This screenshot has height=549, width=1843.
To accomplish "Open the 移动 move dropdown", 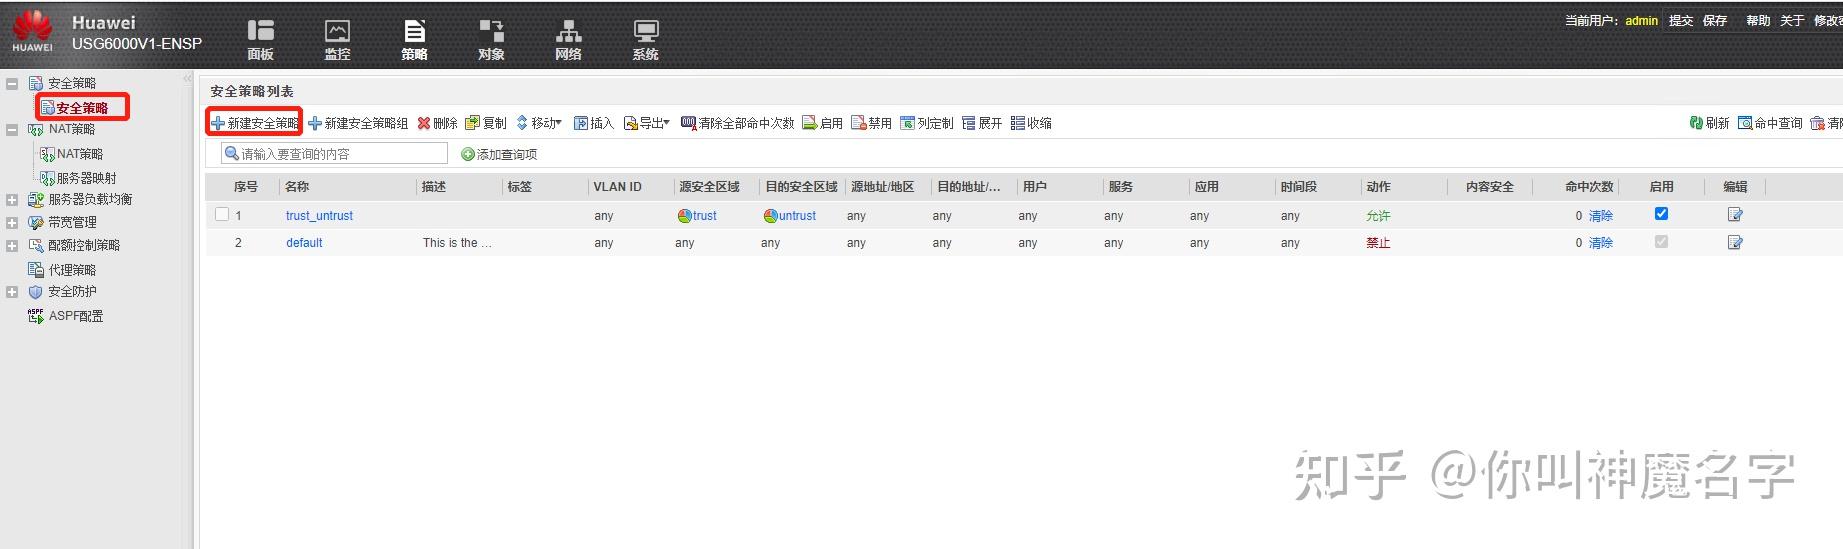I will (539, 123).
